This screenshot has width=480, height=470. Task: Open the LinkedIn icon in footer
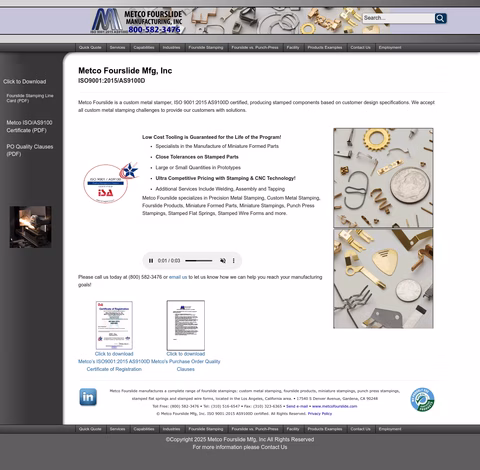click(88, 397)
